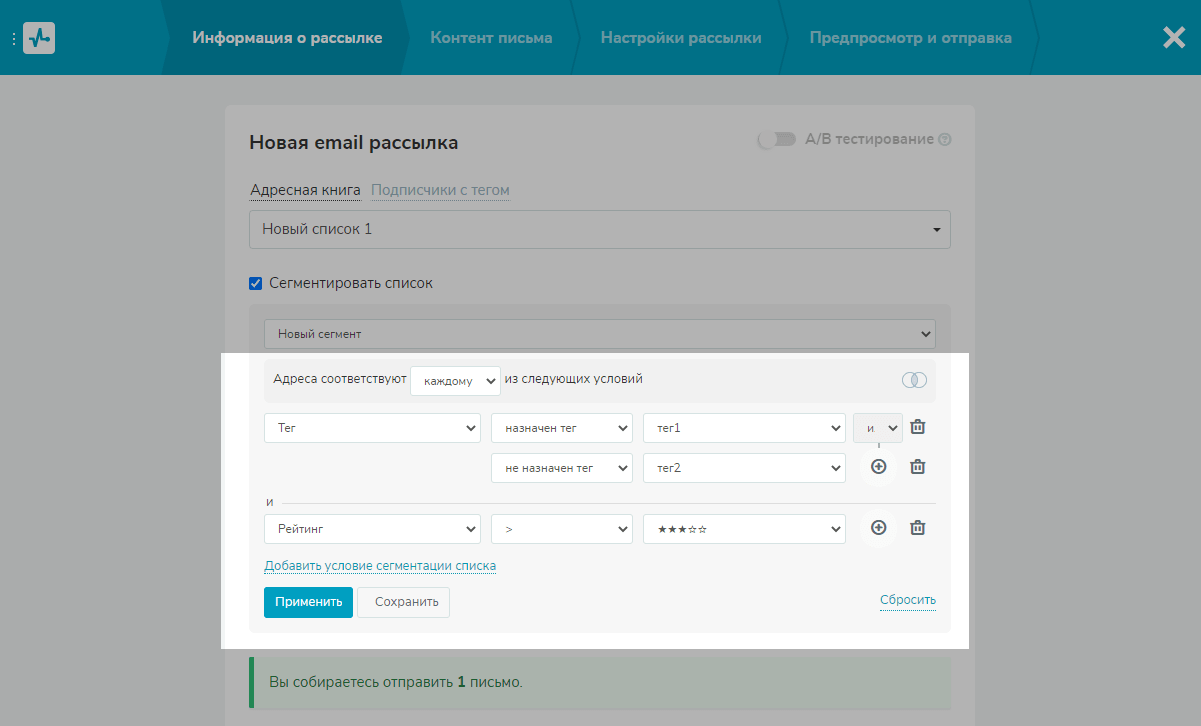This screenshot has height=726, width=1201.
Task: Click the Сбросить link
Action: point(907,601)
